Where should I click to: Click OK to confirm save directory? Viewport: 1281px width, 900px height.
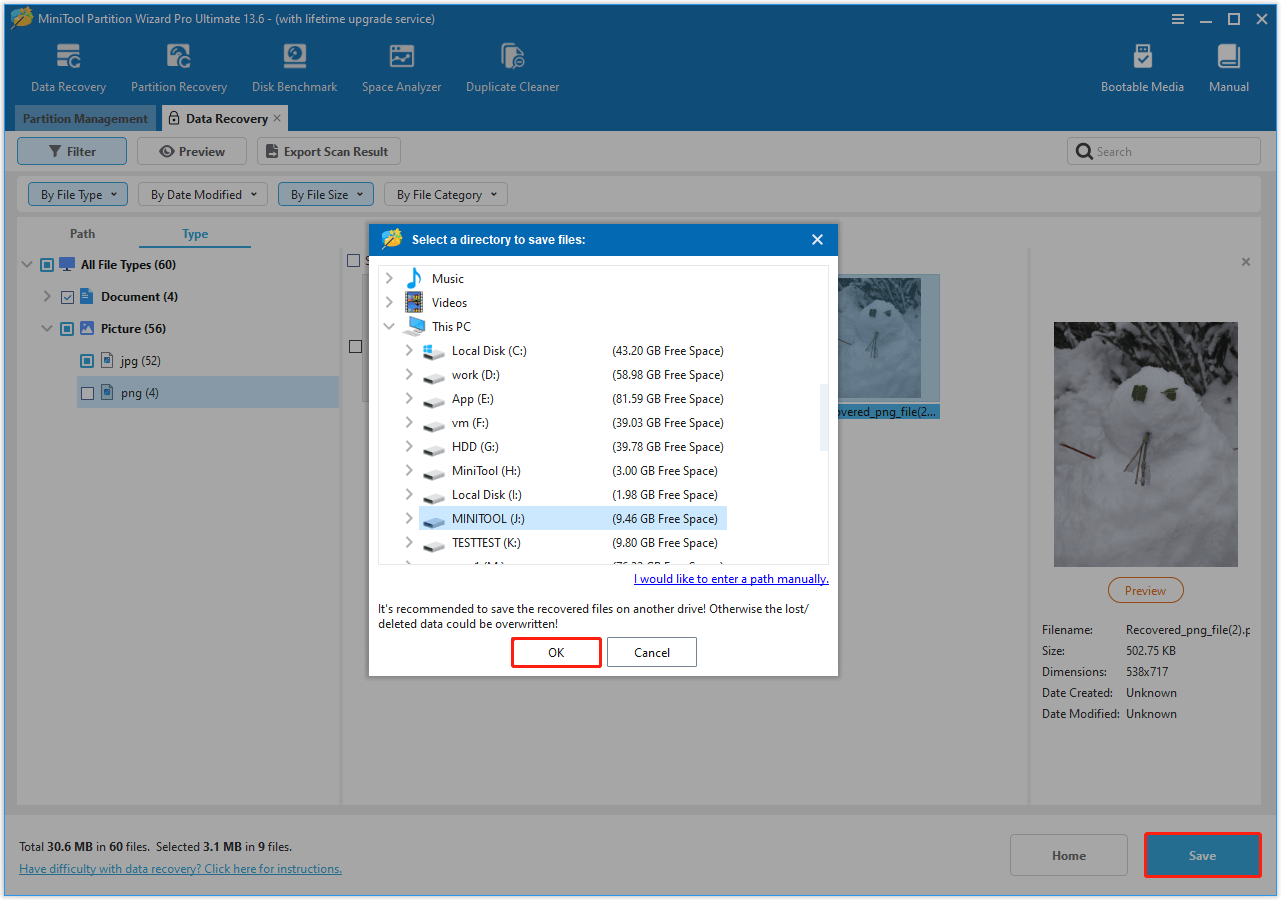point(556,652)
